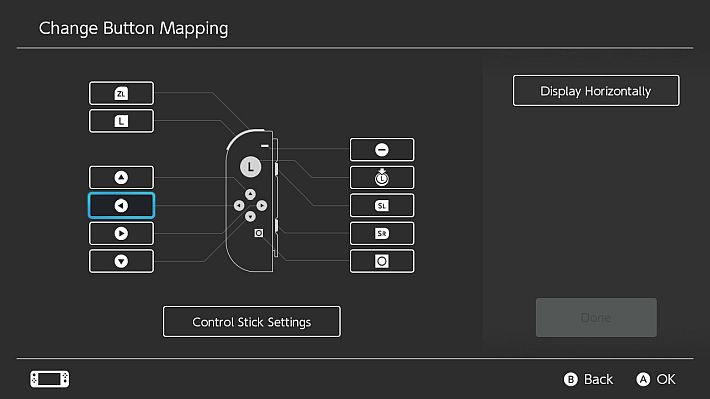Choose the D-pad up arrow mapping
The width and height of the screenshot is (710, 399).
point(121,177)
